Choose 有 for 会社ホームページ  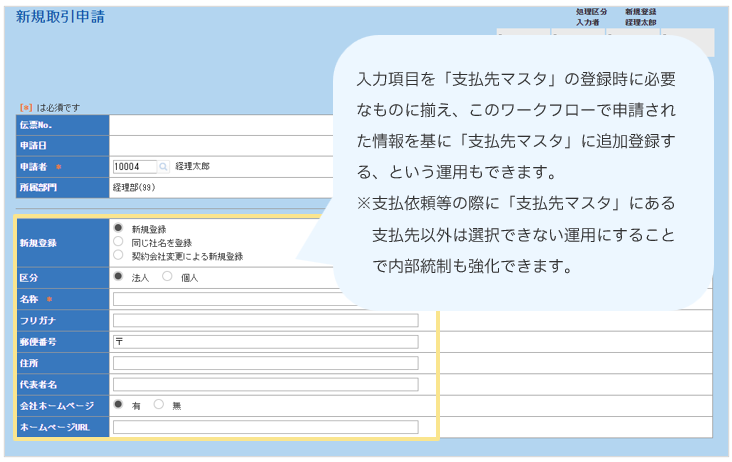[x=118, y=405]
